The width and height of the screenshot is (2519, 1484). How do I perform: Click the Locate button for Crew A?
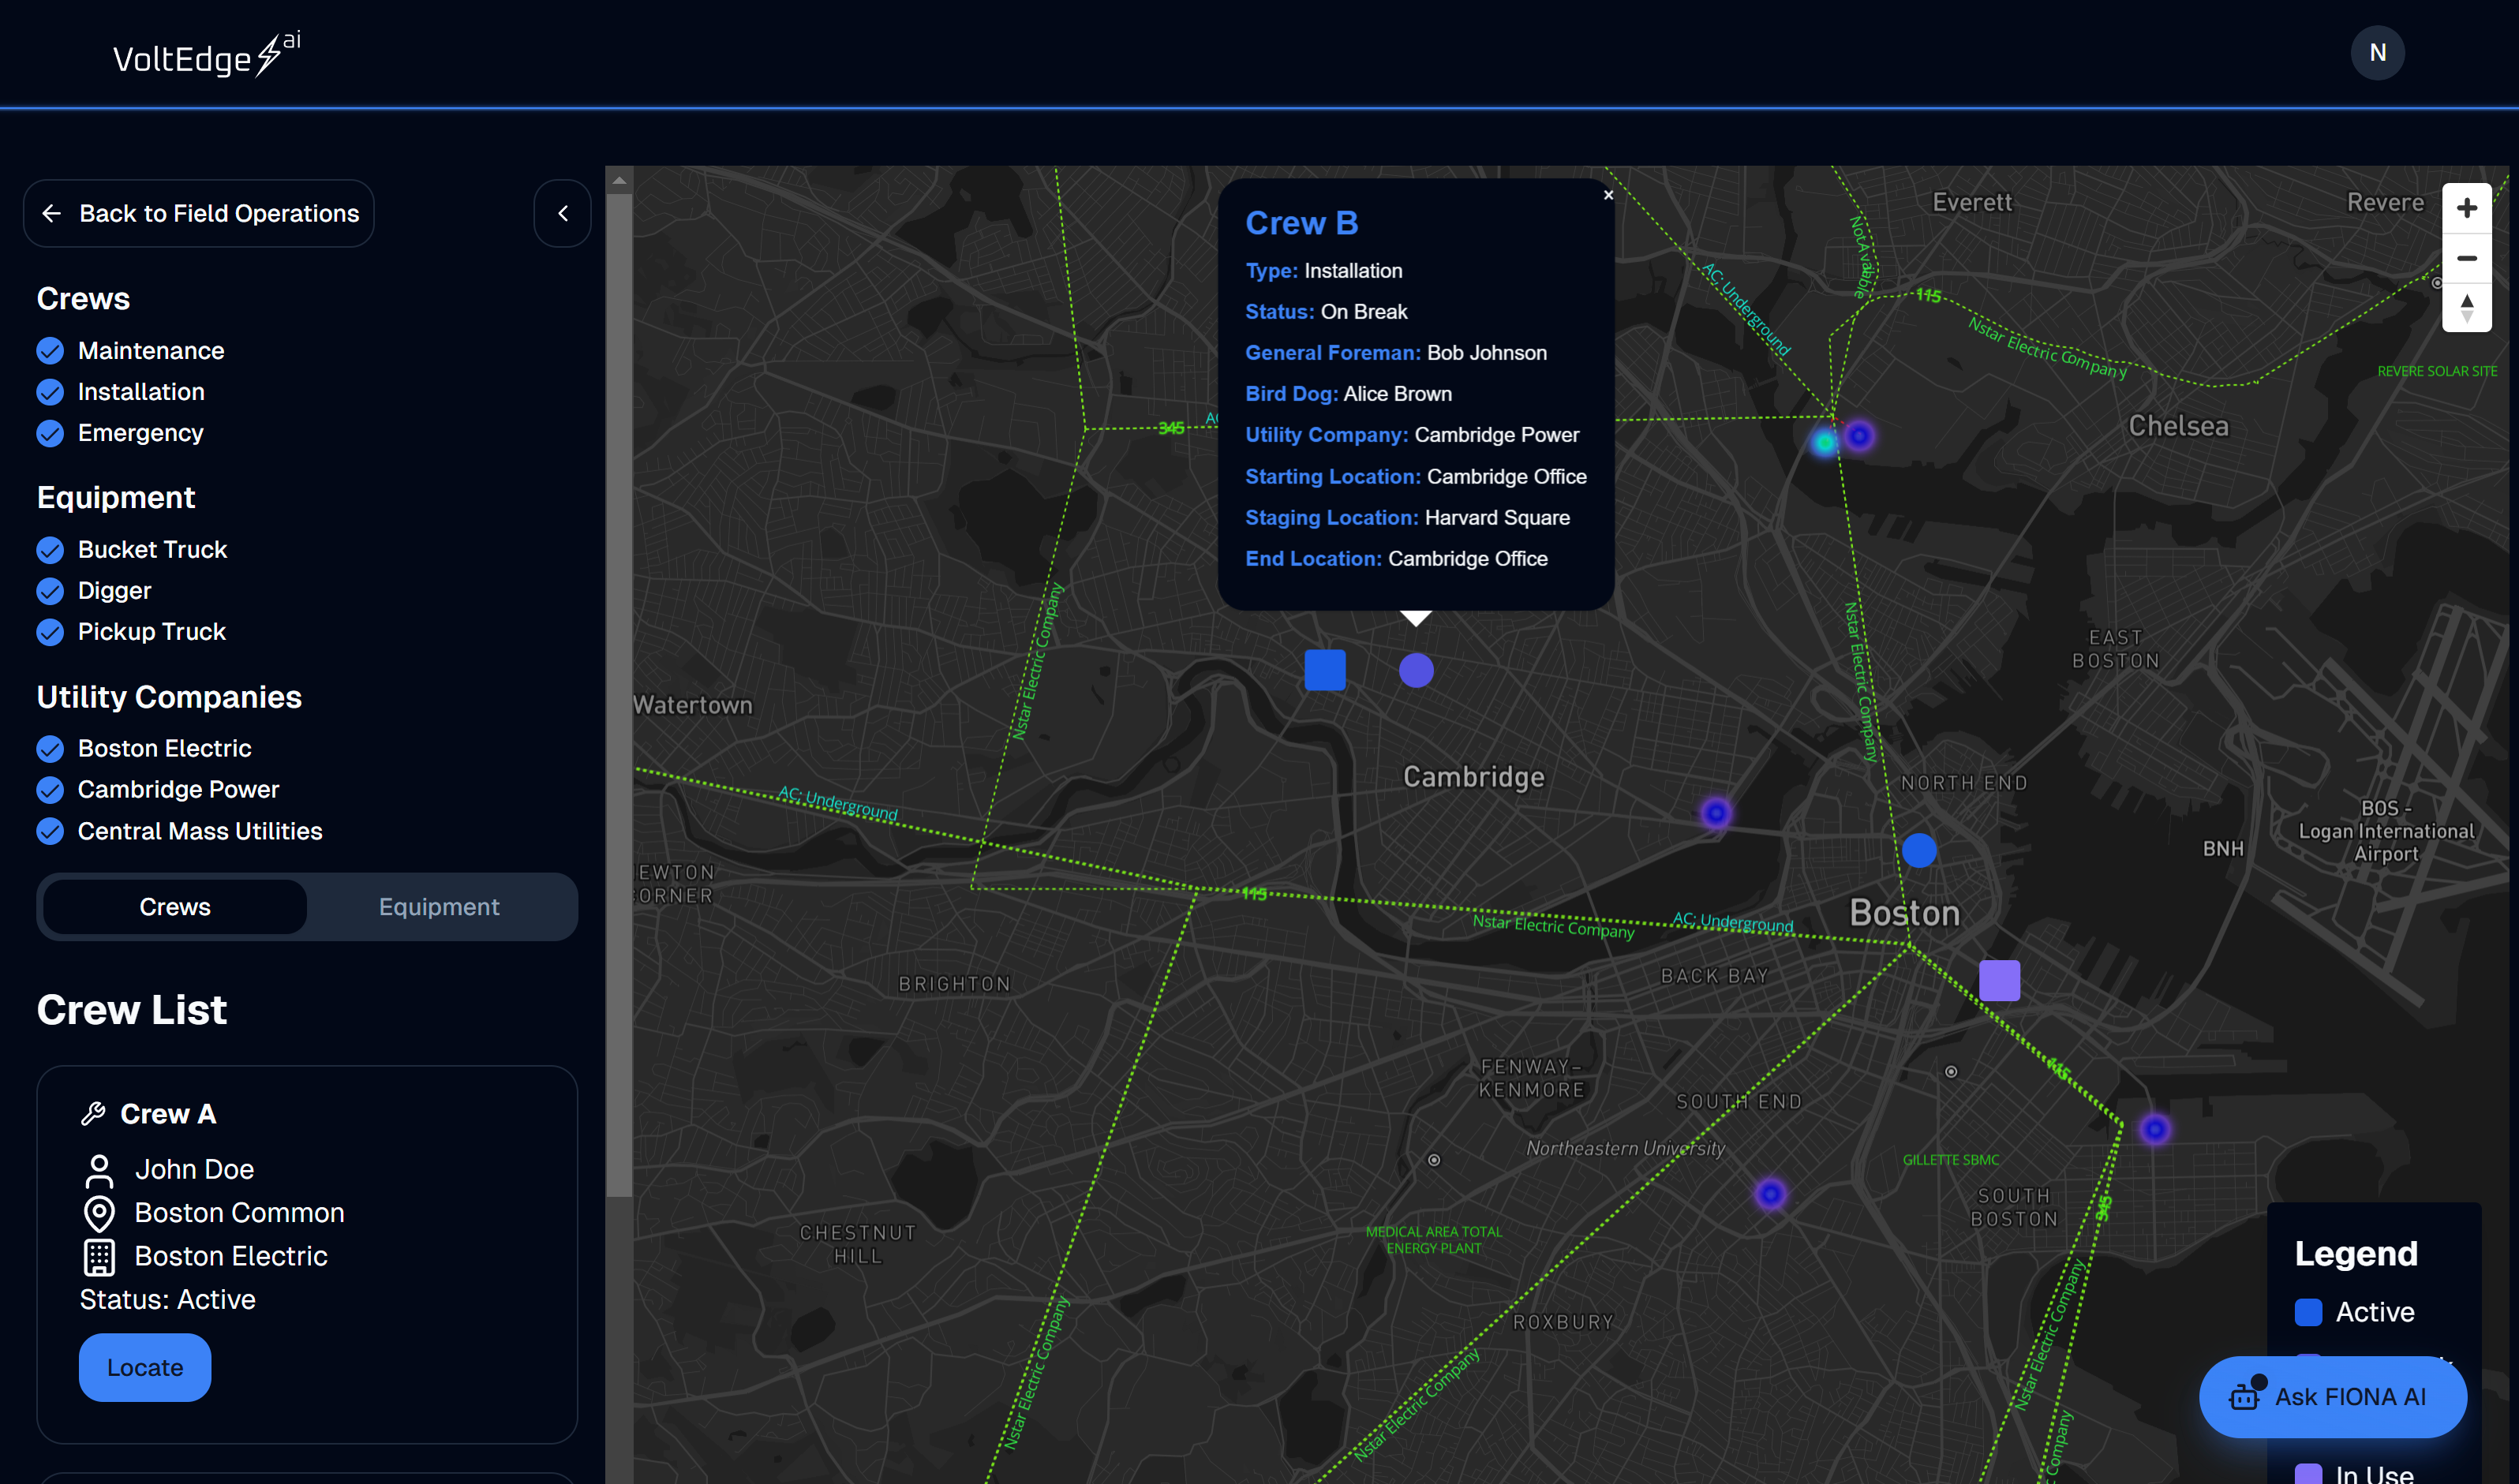[145, 1367]
